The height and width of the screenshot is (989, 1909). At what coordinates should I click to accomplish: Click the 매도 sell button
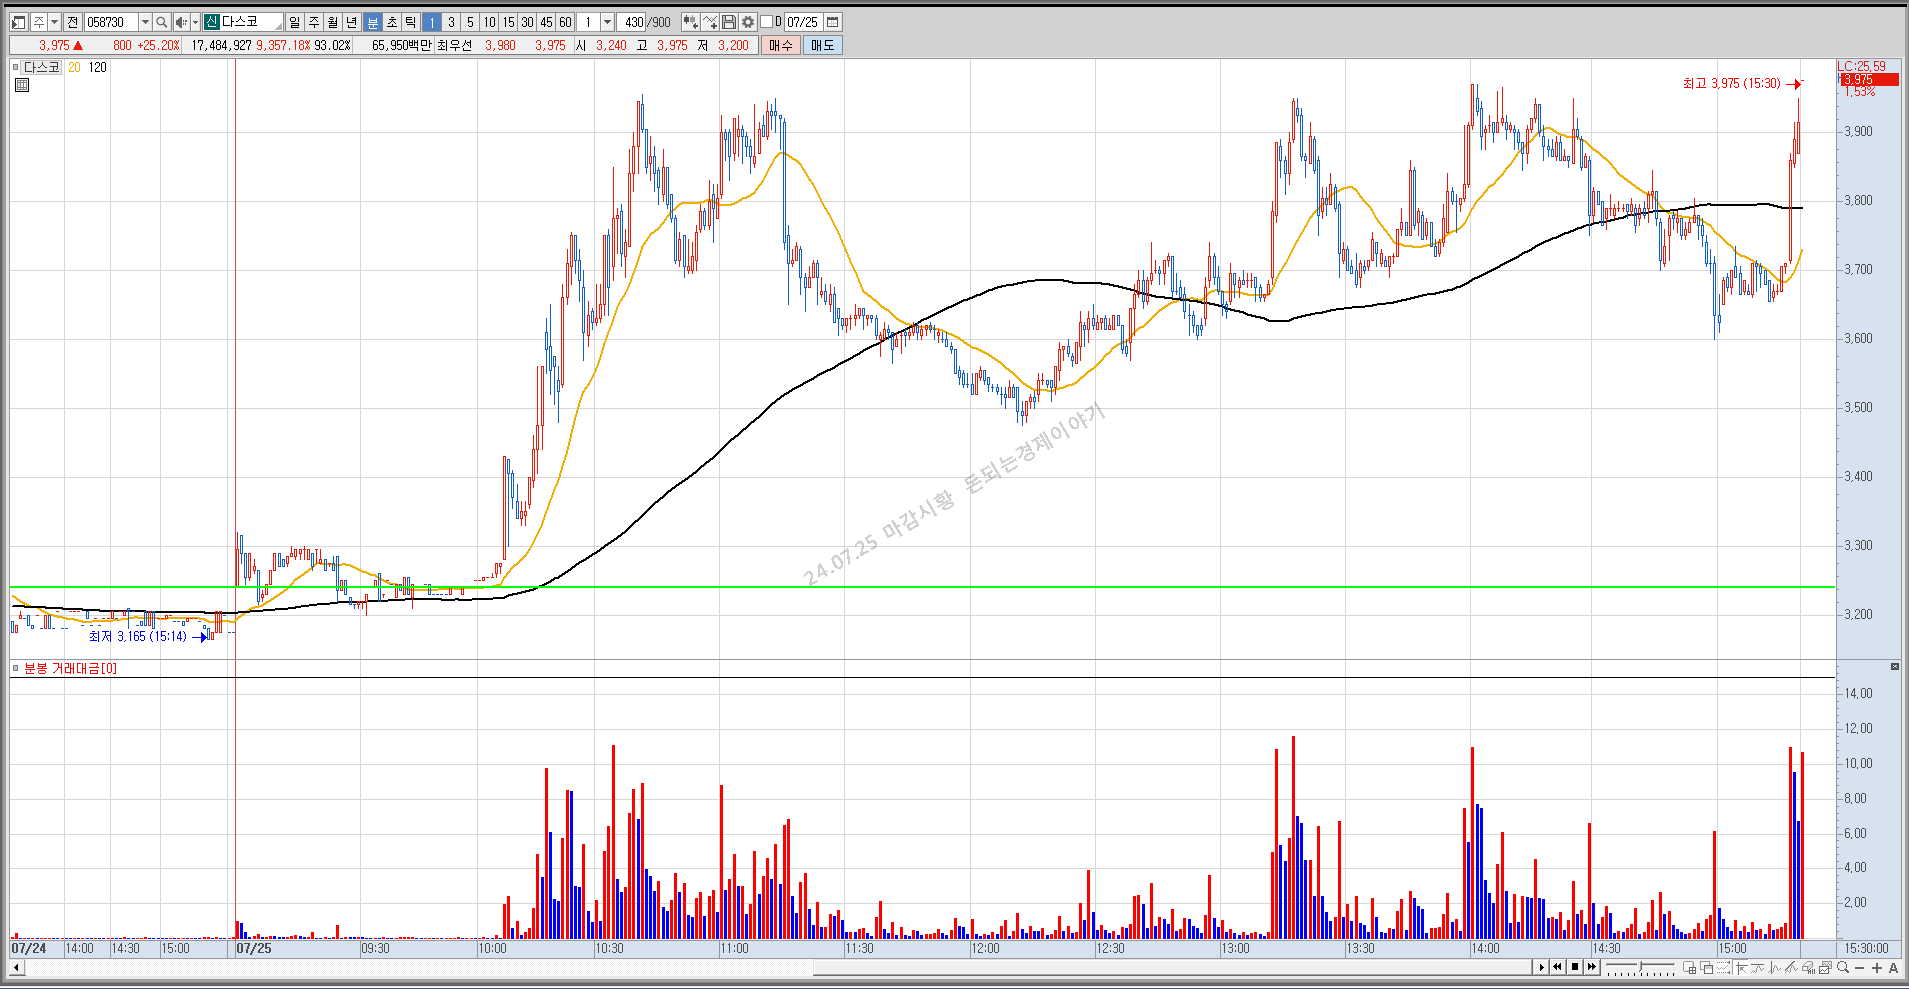pos(822,45)
